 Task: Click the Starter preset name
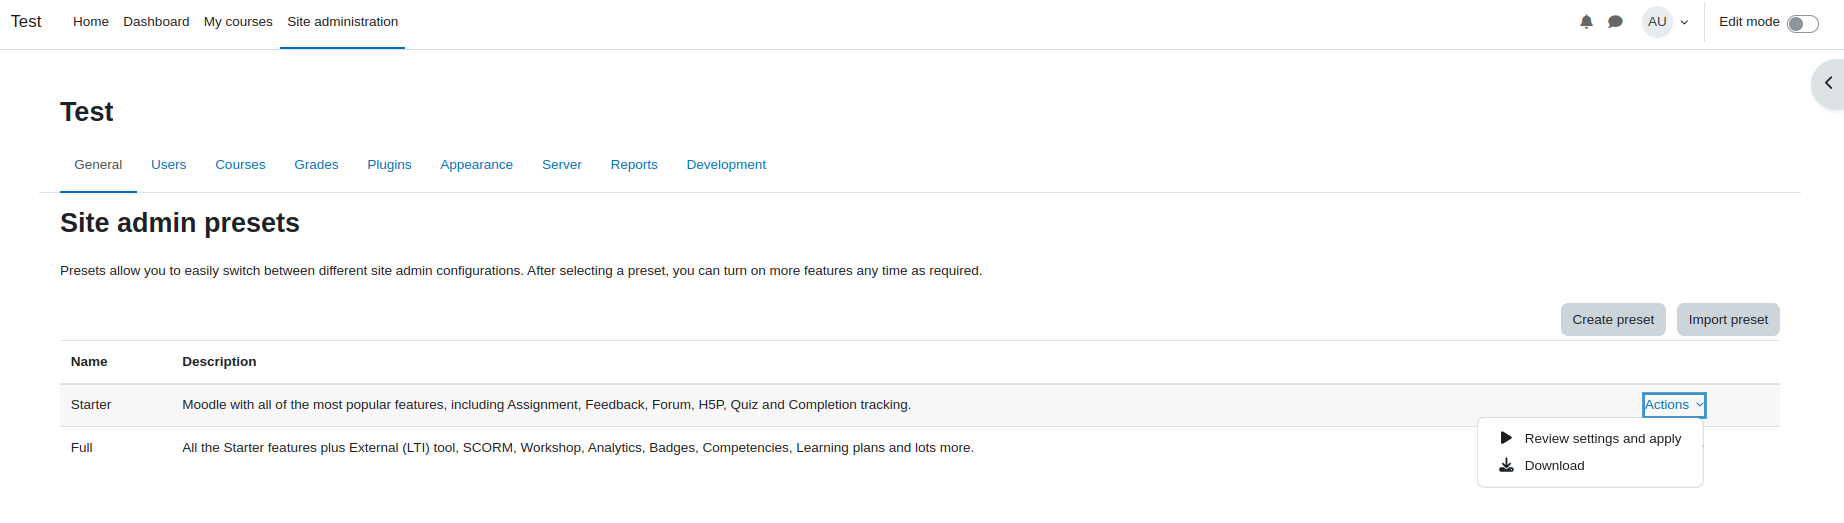tap(91, 405)
